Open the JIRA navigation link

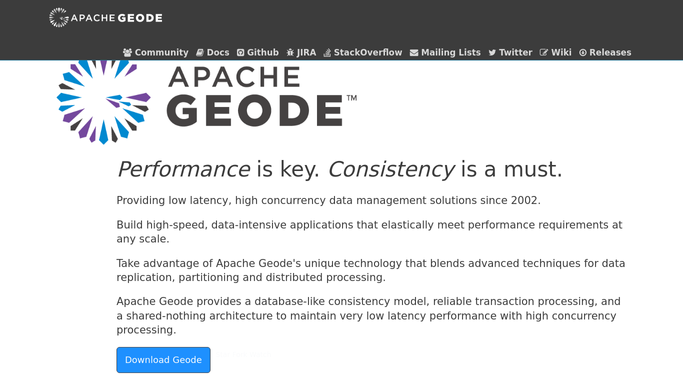click(306, 53)
